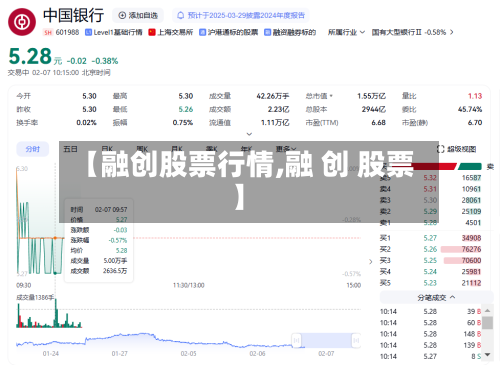Click the Bank of China red logo
The image size is (500, 365).
(22, 22)
